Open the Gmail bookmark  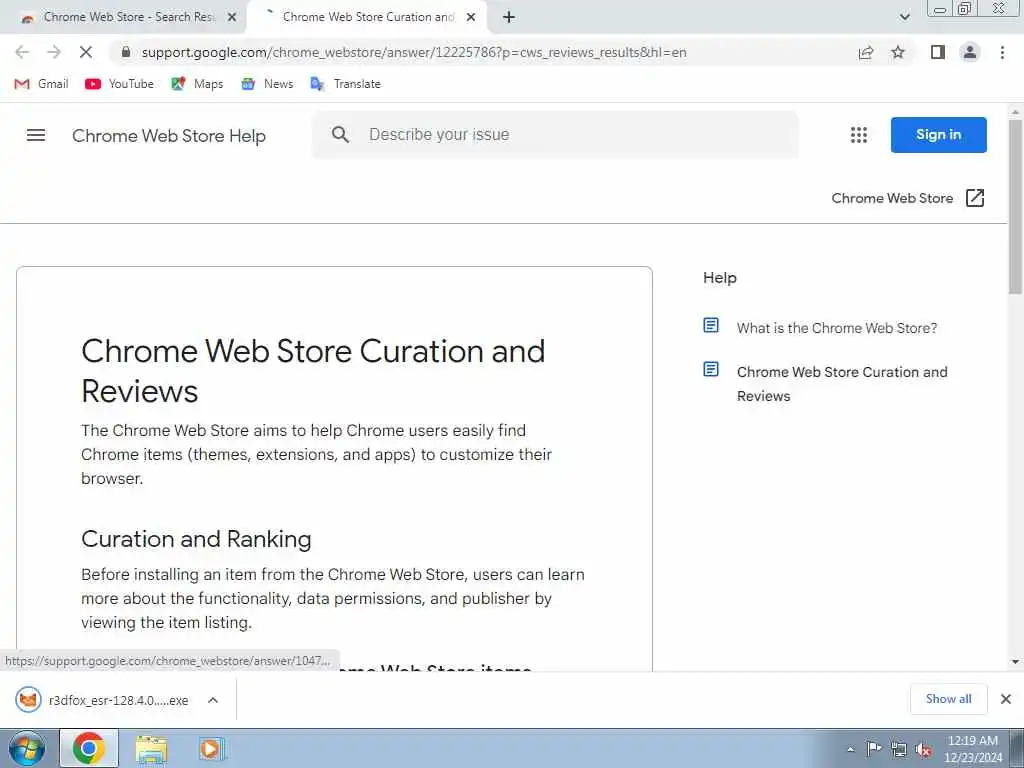tap(41, 84)
